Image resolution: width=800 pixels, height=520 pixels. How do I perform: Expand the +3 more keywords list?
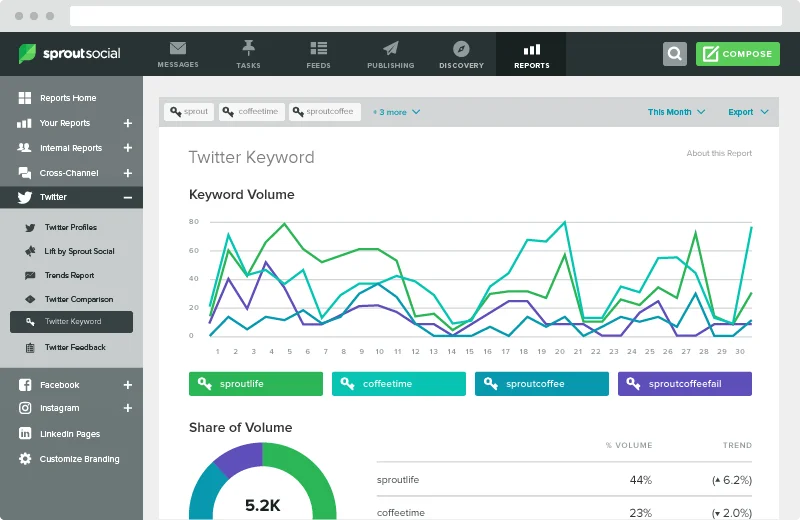pos(396,112)
